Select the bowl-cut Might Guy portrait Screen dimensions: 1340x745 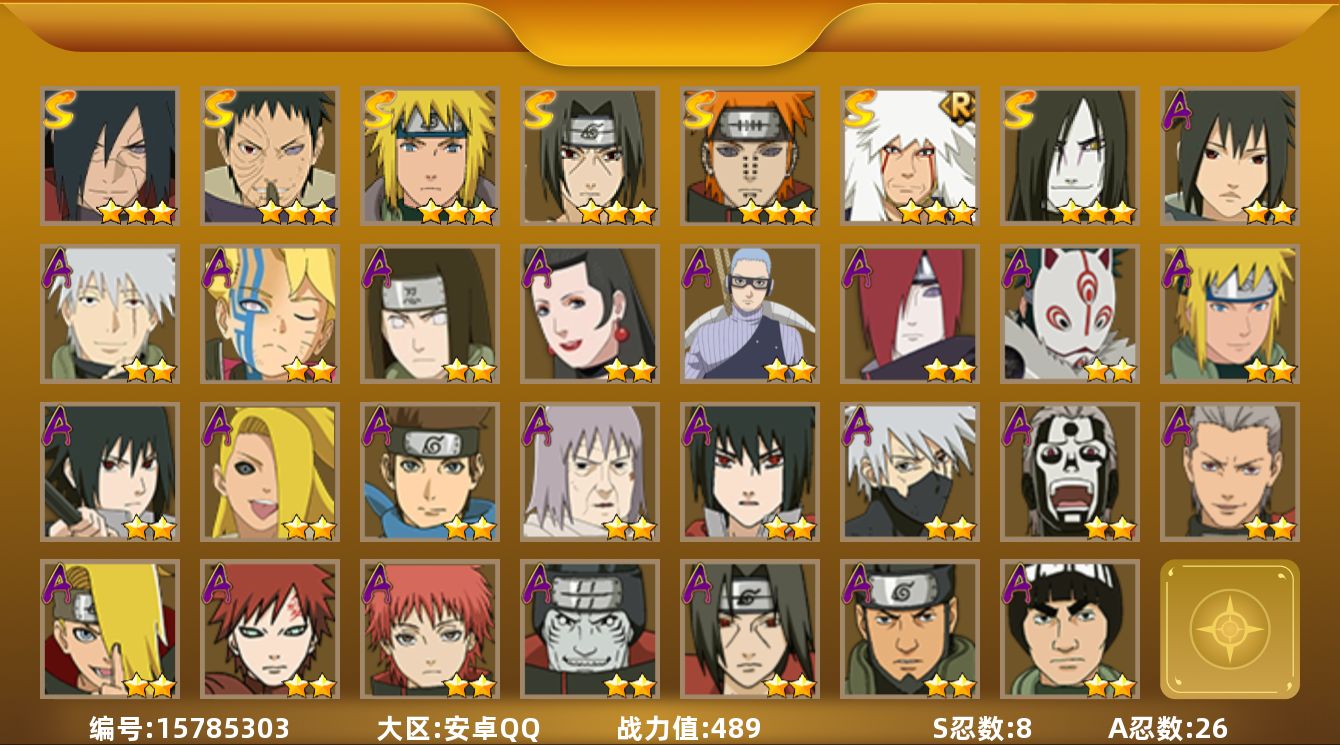coord(1070,629)
